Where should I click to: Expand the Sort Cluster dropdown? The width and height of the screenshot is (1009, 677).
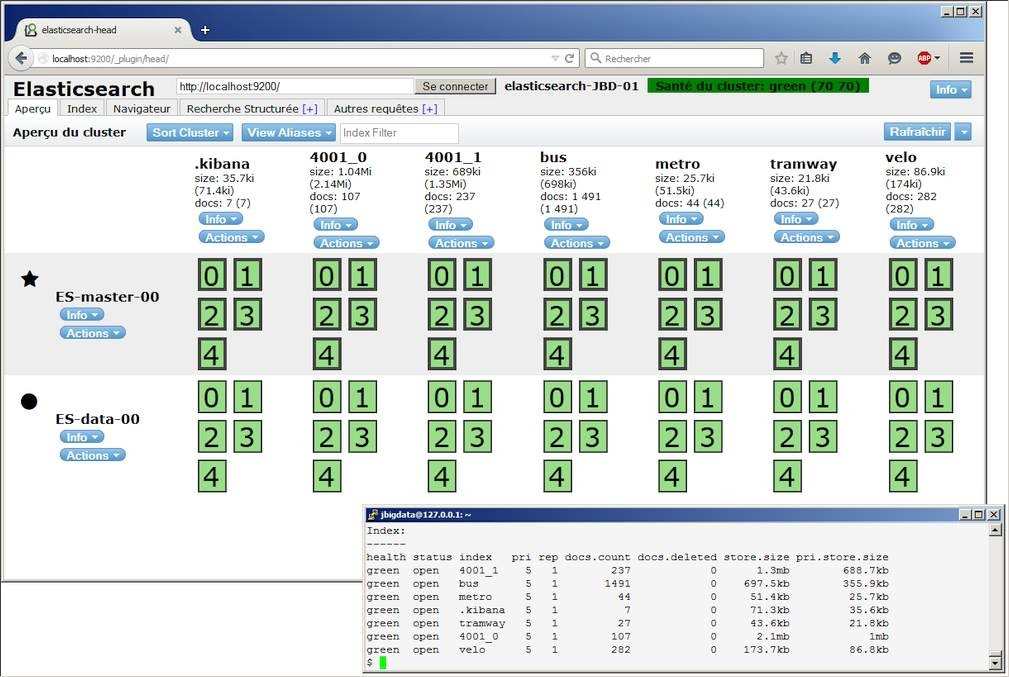point(190,132)
